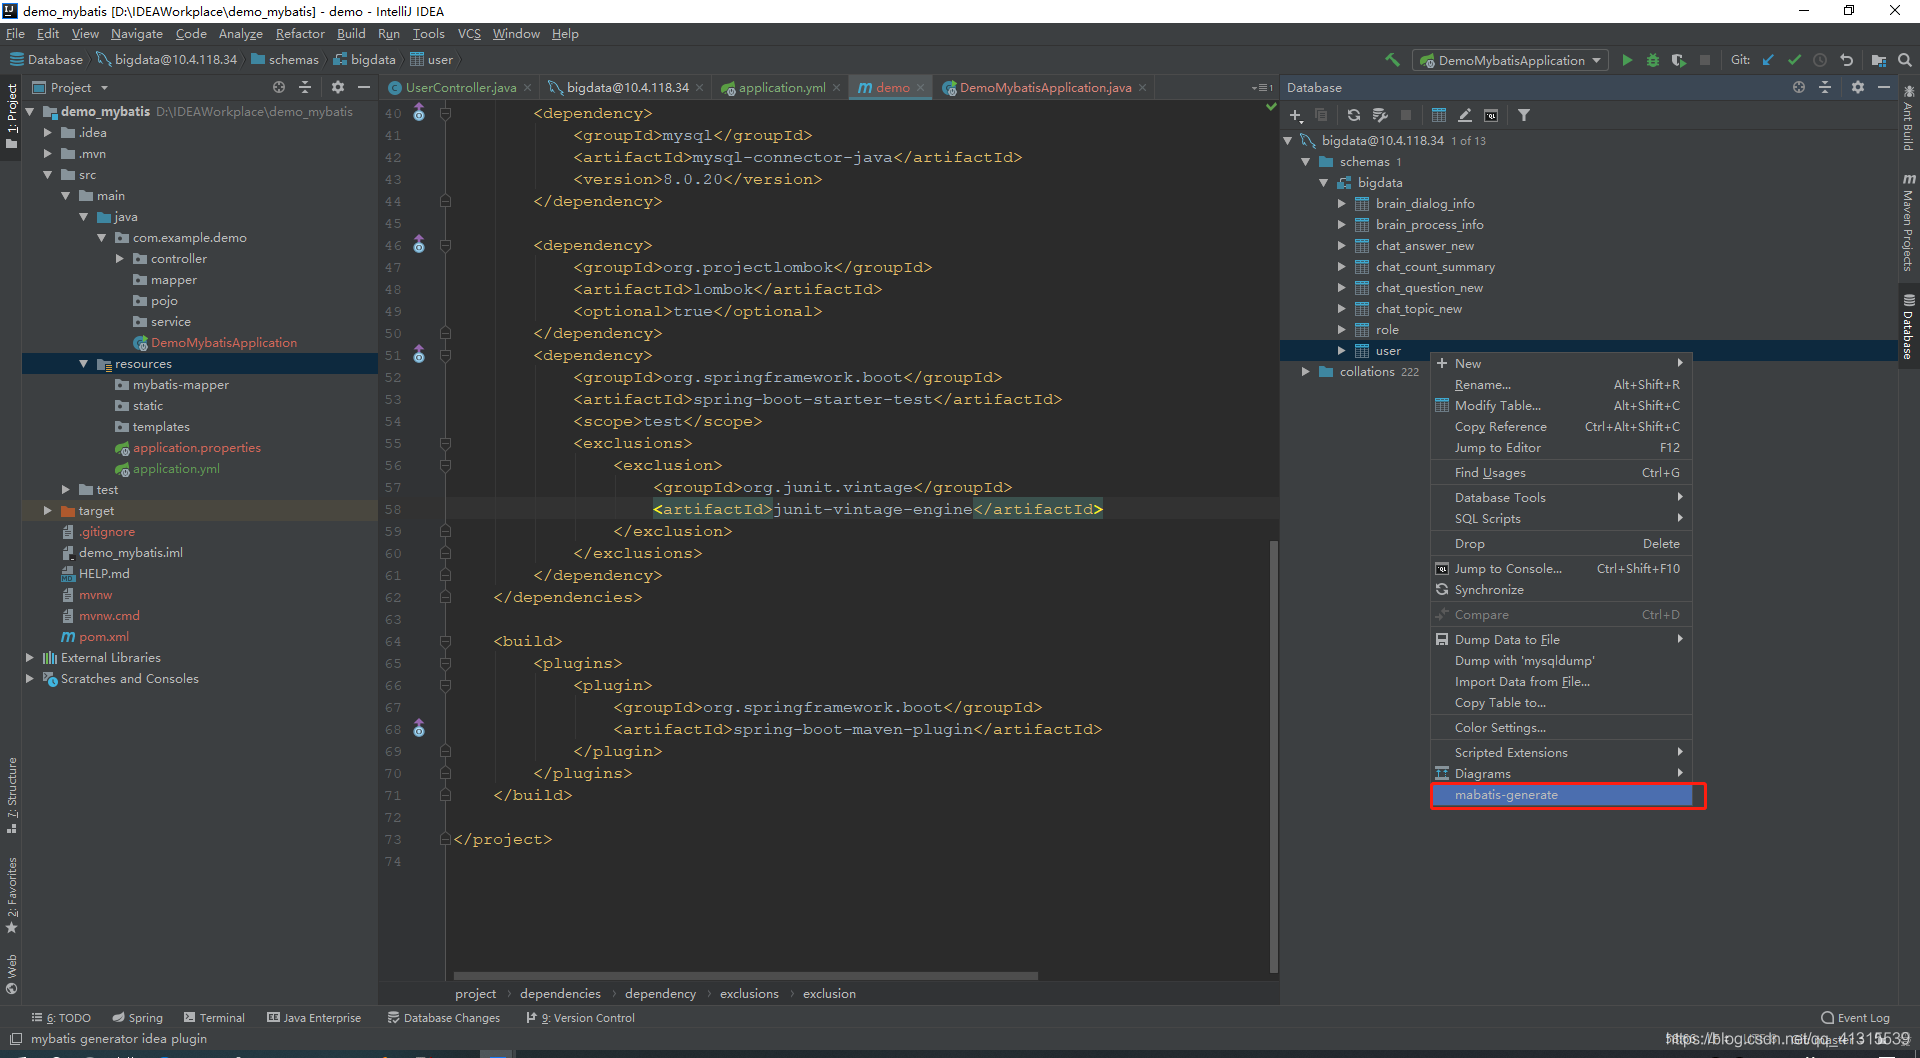This screenshot has height=1058, width=1920.
Task: Open the Database panel settings gear
Action: [x=1858, y=87]
